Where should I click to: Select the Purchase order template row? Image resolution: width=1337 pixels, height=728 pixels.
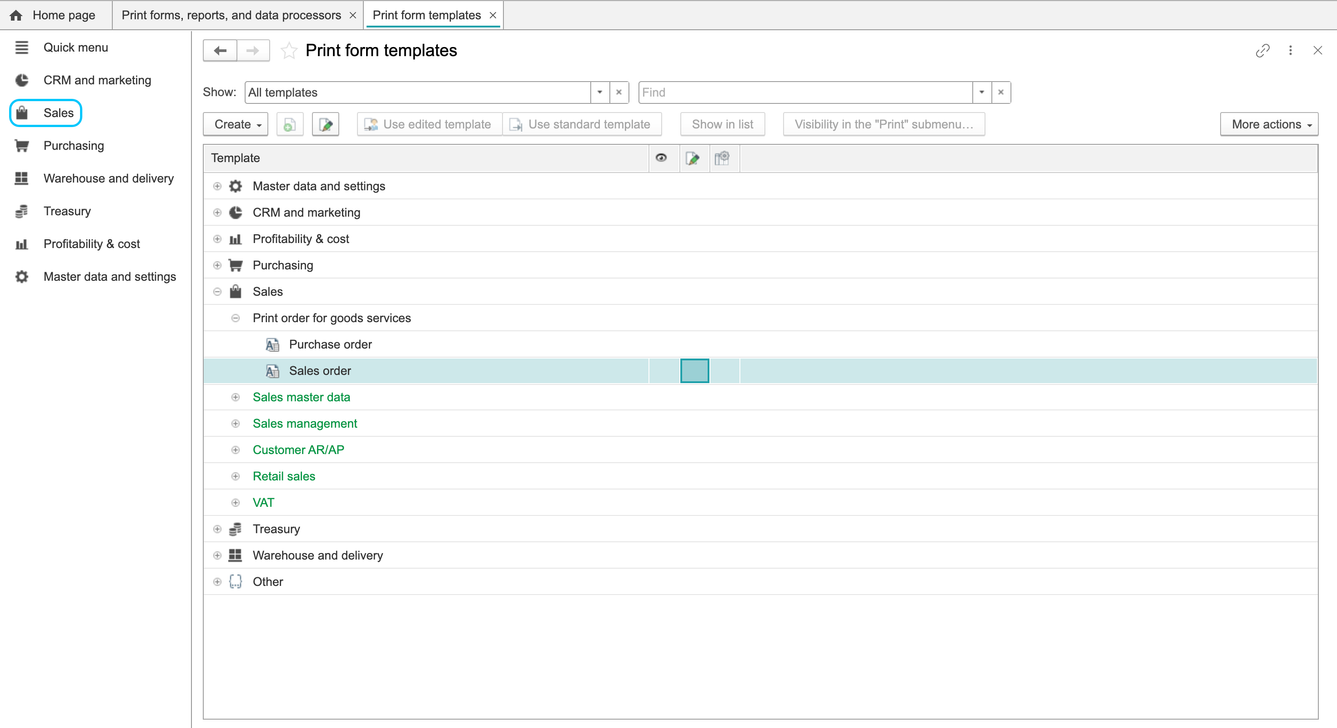pyautogui.click(x=760, y=344)
